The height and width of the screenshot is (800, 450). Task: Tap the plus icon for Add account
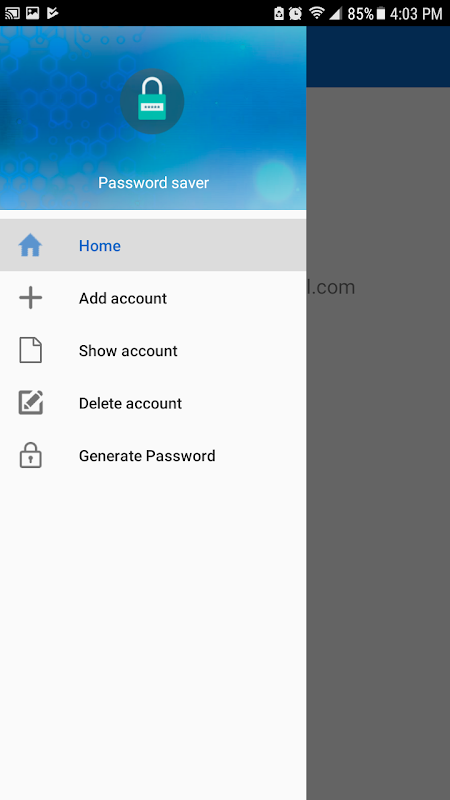coord(30,297)
